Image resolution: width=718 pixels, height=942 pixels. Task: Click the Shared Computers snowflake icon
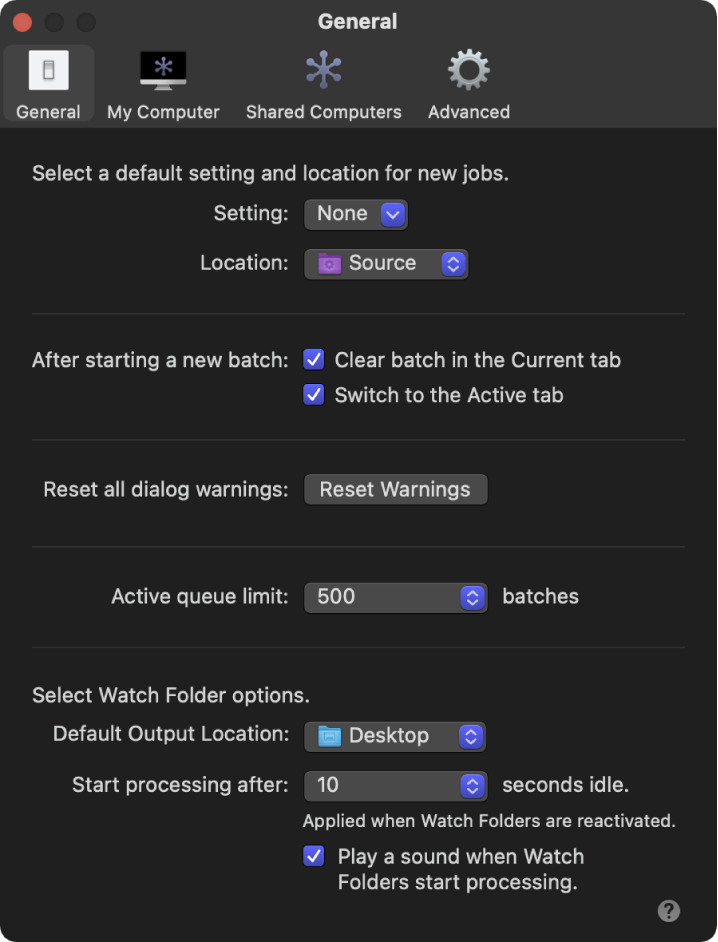click(323, 71)
